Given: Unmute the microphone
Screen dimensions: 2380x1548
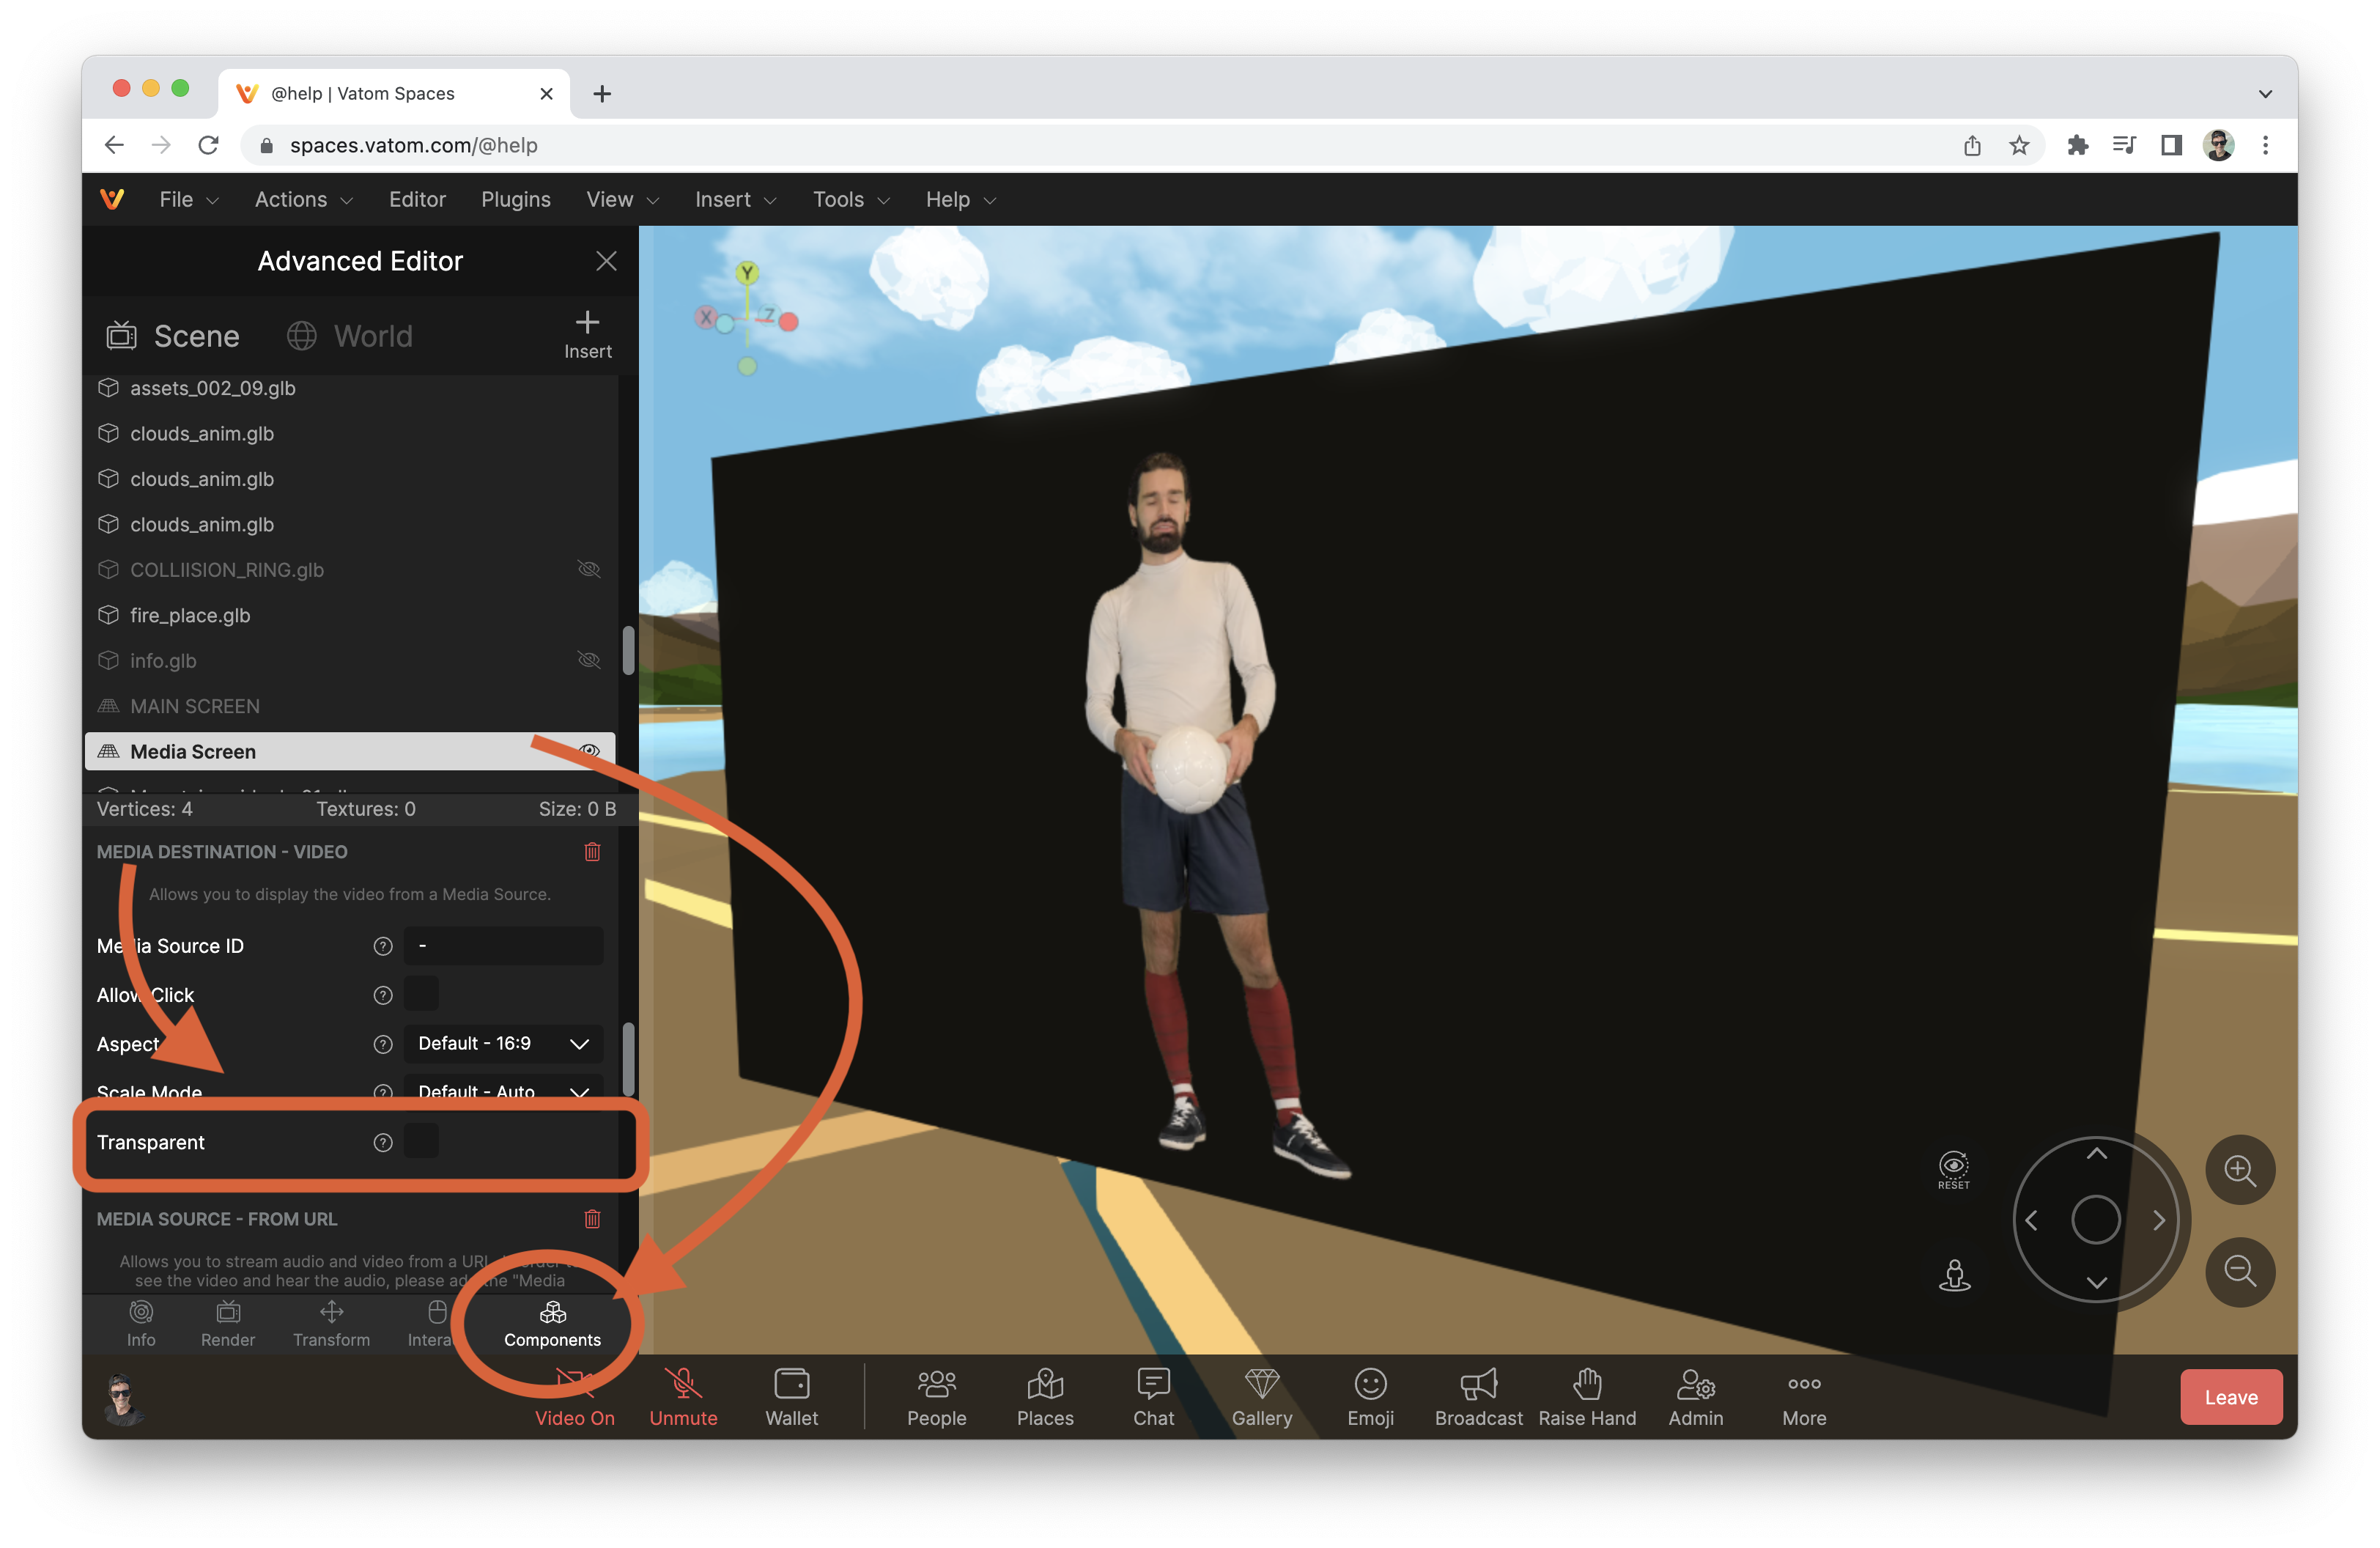Looking at the screenshot, I should [683, 1397].
